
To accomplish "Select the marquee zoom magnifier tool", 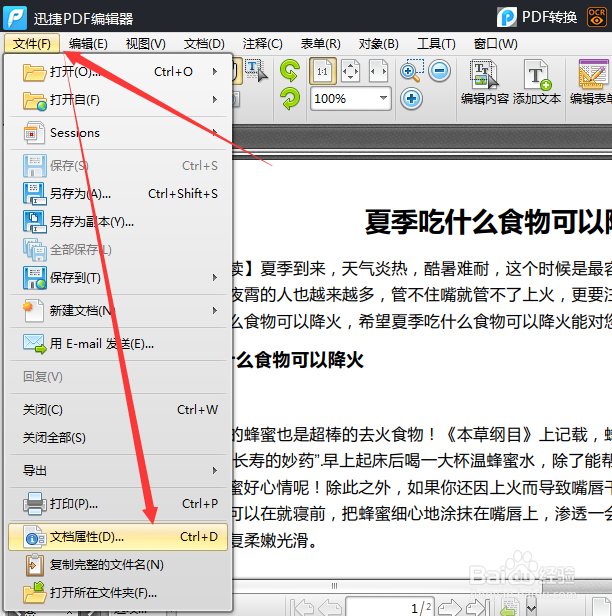I will click(411, 71).
